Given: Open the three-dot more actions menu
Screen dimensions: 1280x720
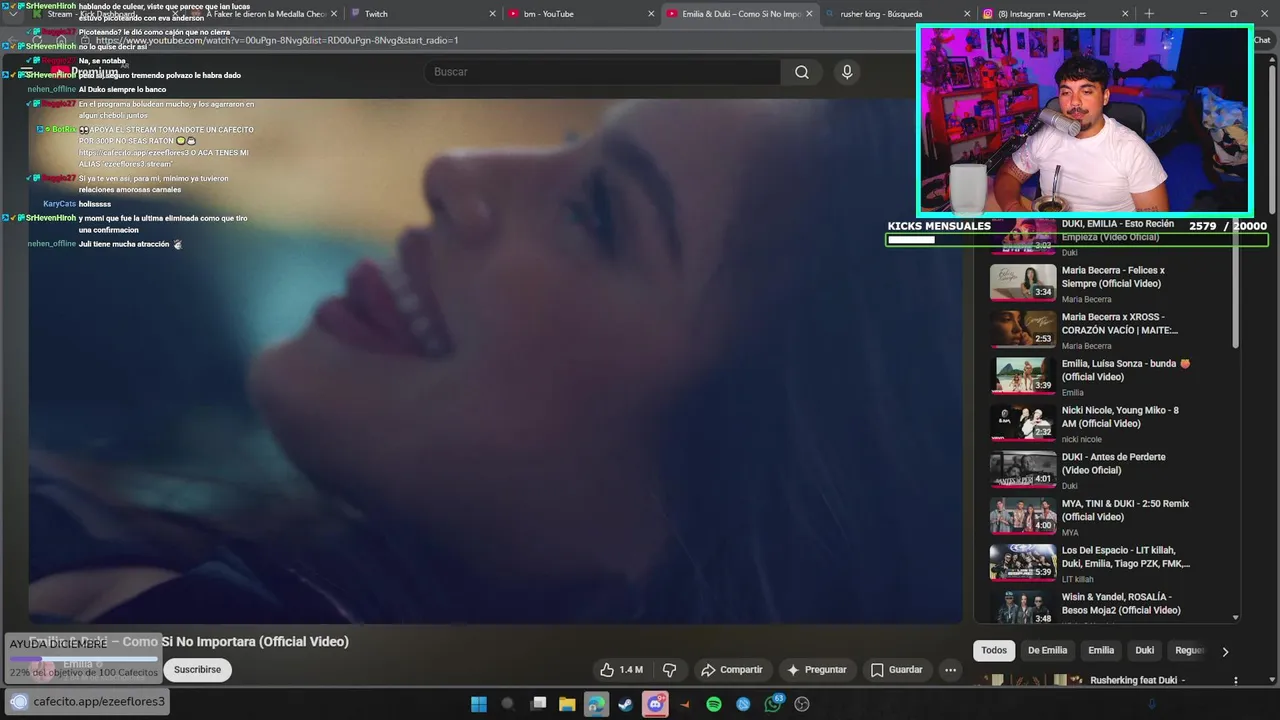Looking at the screenshot, I should [951, 670].
